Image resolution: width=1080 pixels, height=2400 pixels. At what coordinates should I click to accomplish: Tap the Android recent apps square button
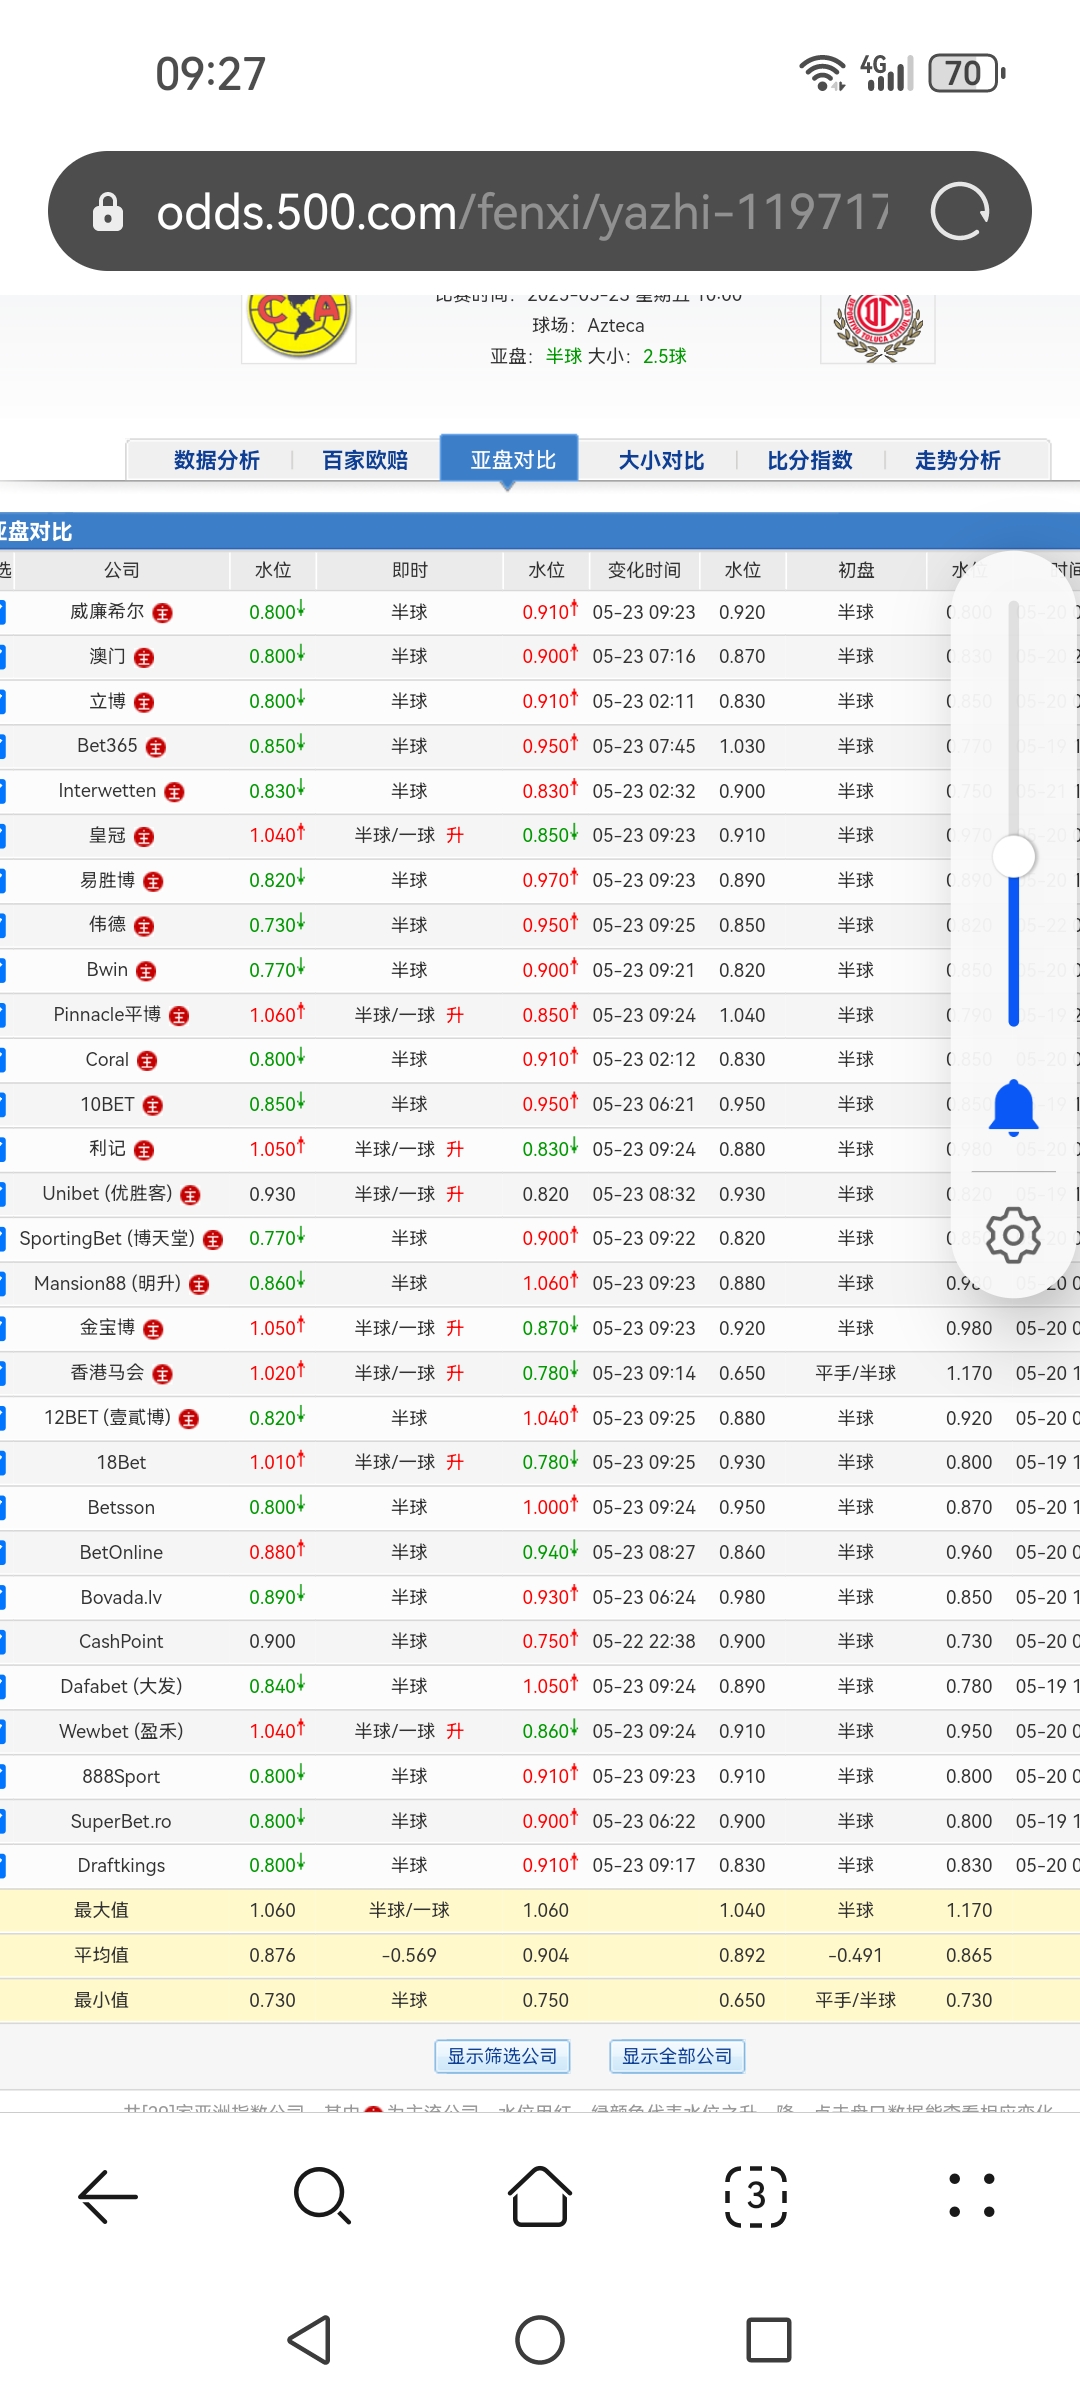(x=769, y=2340)
